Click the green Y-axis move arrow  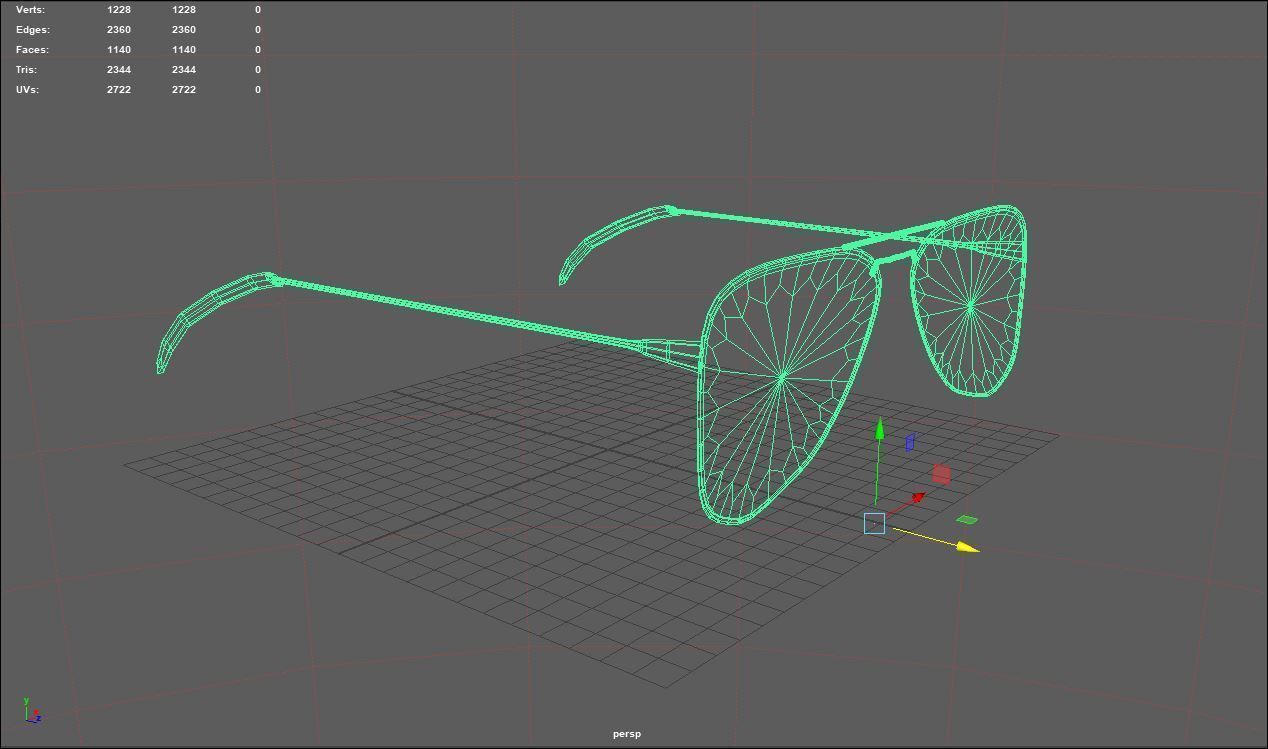(879, 430)
